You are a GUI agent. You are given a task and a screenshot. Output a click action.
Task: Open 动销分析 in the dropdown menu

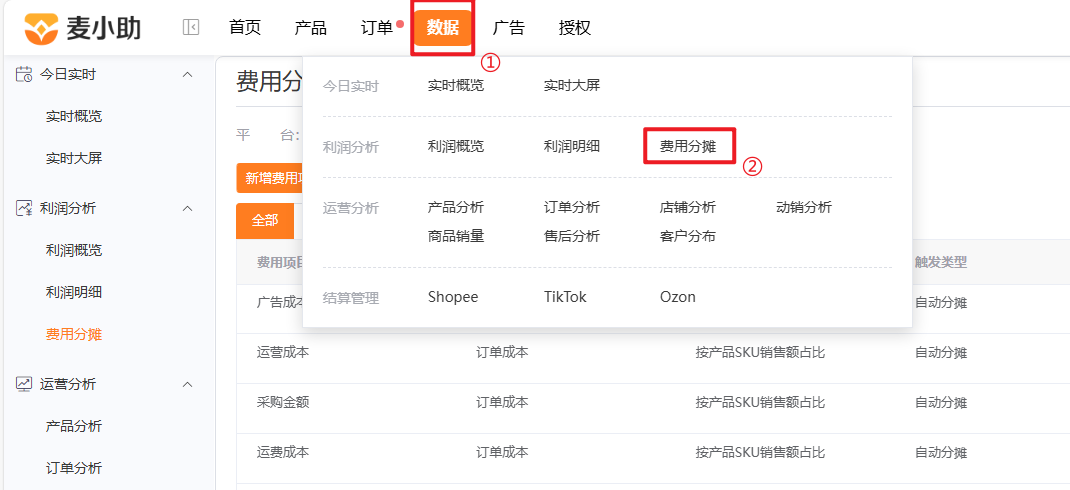point(804,207)
